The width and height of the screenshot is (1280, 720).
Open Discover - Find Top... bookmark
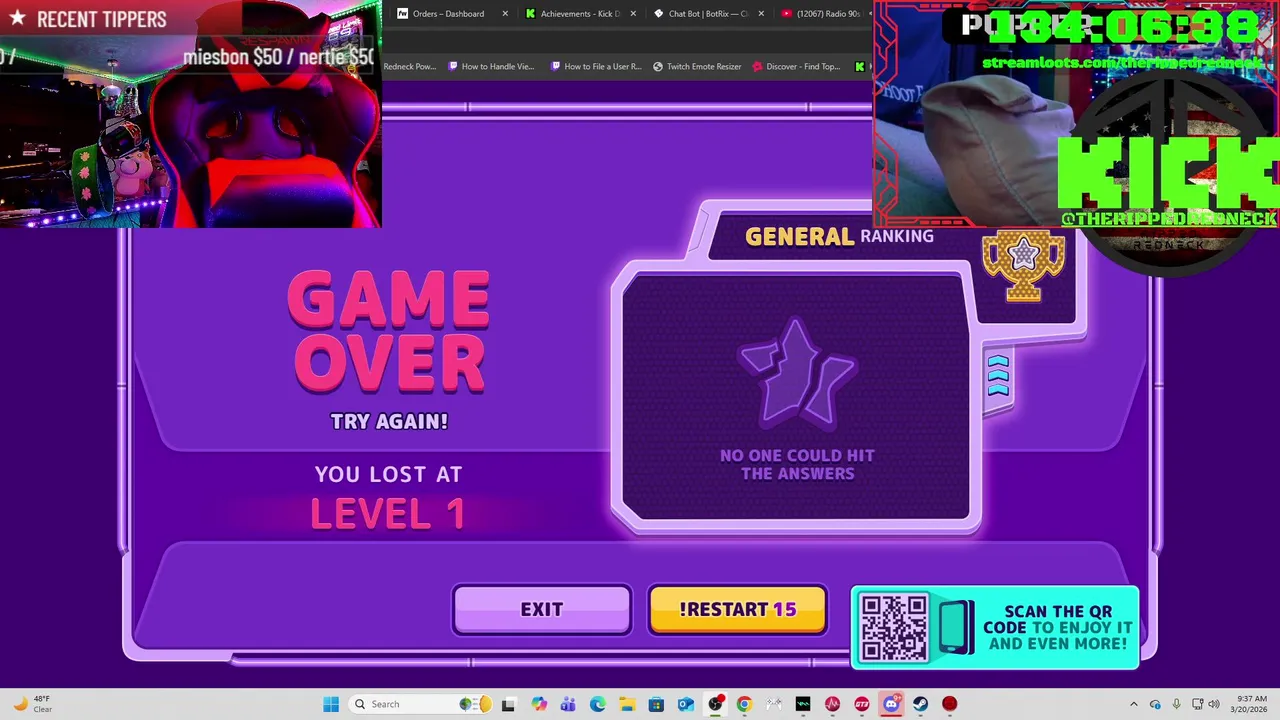coord(796,67)
